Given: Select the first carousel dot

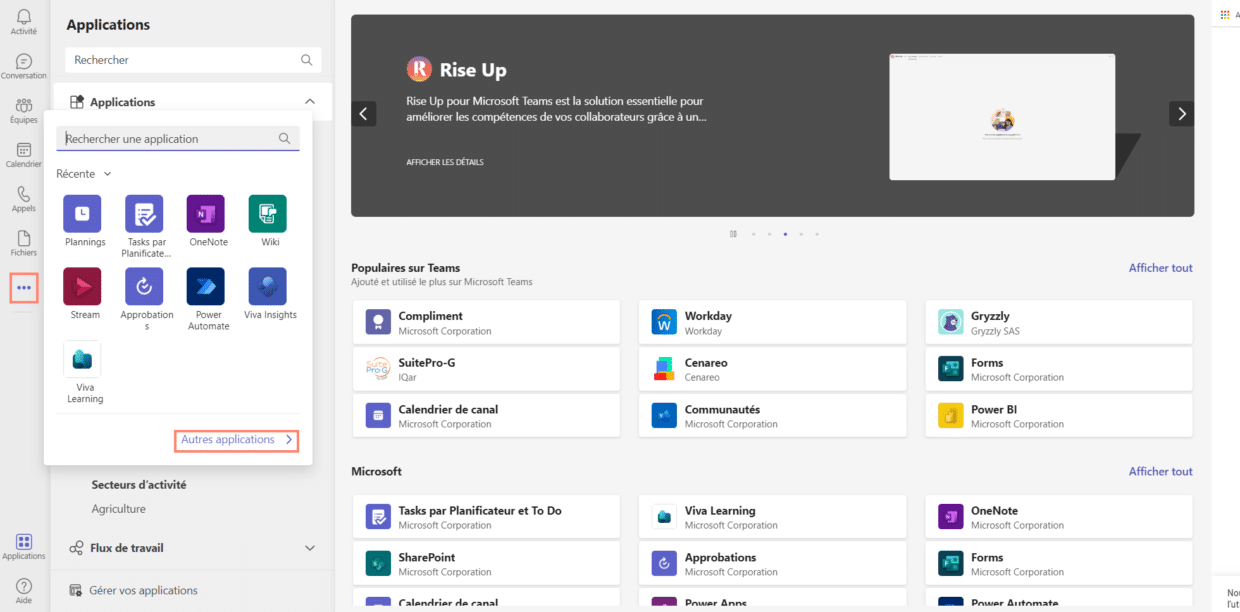Looking at the screenshot, I should tap(753, 234).
